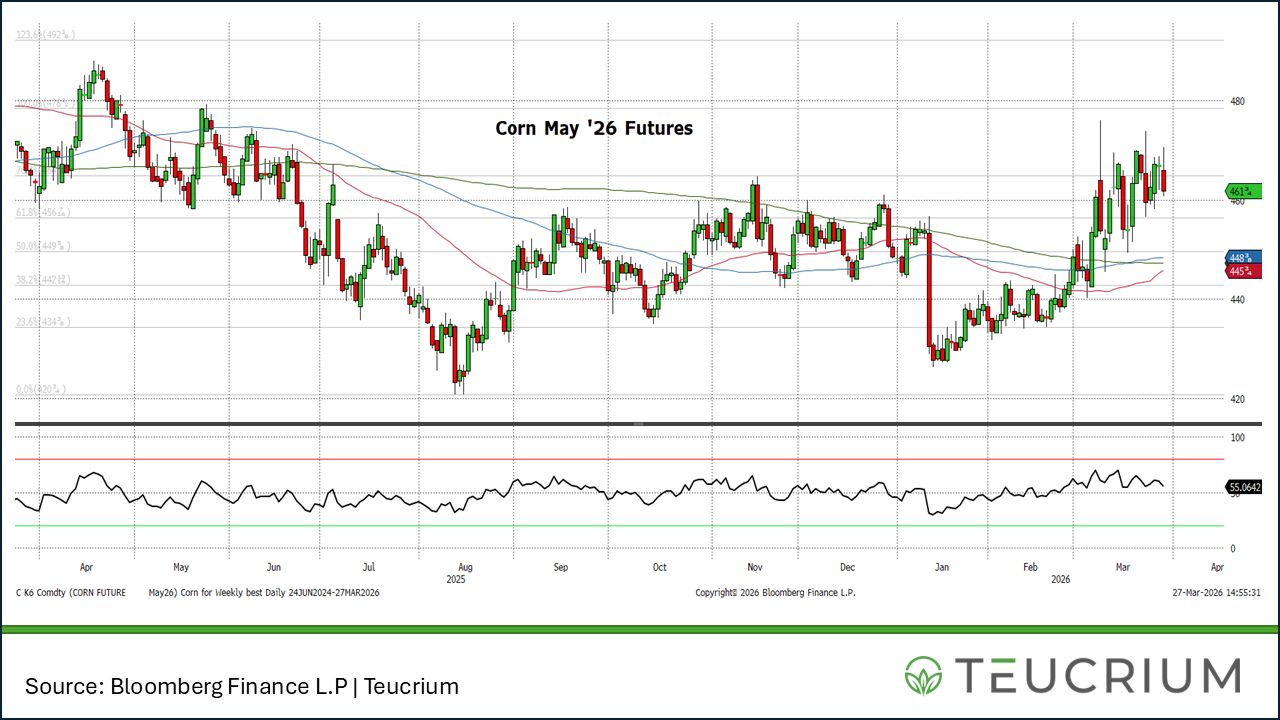Click the red RSI overbought line
The width and height of the screenshot is (1280, 720).
(620, 459)
